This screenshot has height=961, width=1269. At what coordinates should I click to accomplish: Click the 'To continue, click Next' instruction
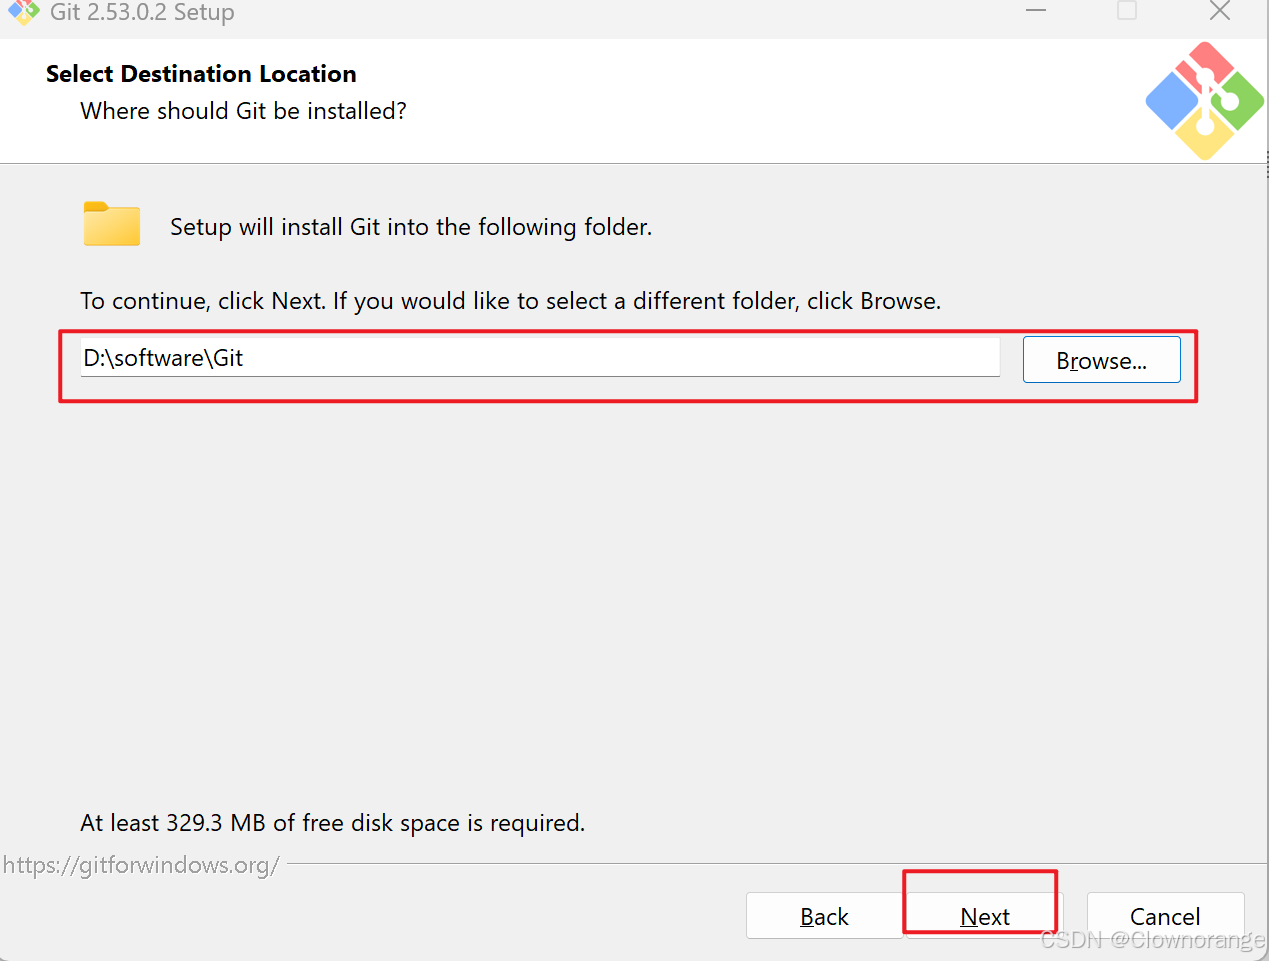(x=510, y=301)
